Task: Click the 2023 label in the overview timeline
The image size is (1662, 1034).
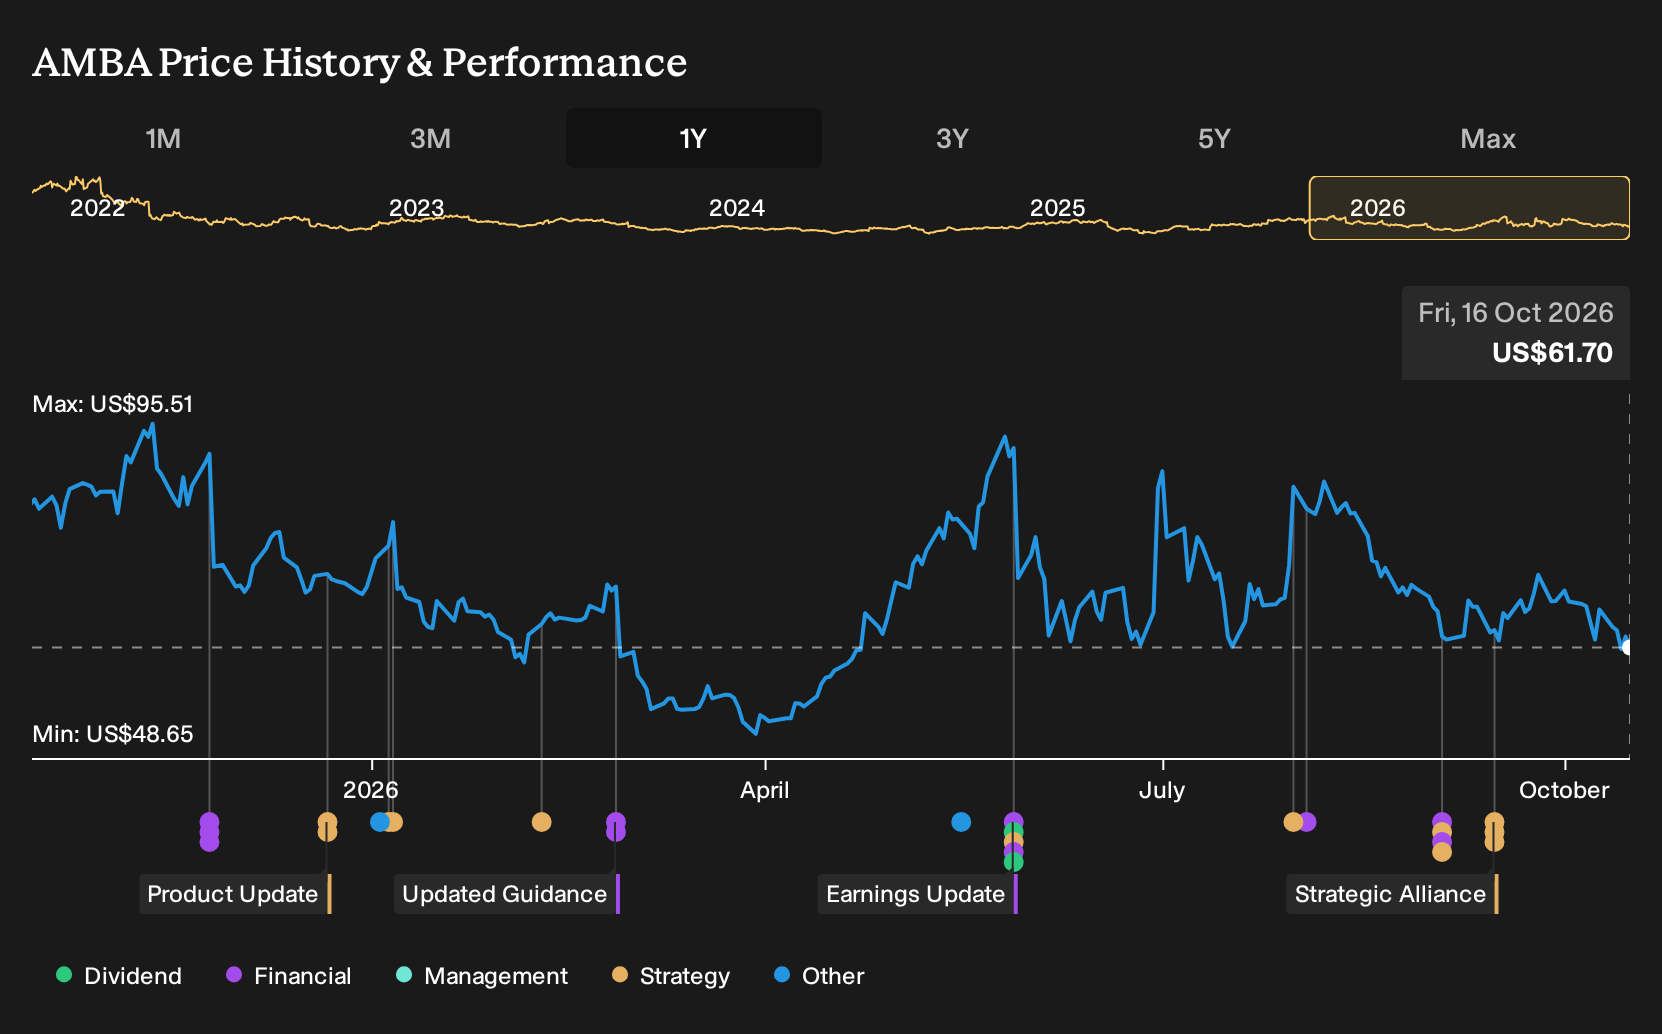Action: [416, 208]
